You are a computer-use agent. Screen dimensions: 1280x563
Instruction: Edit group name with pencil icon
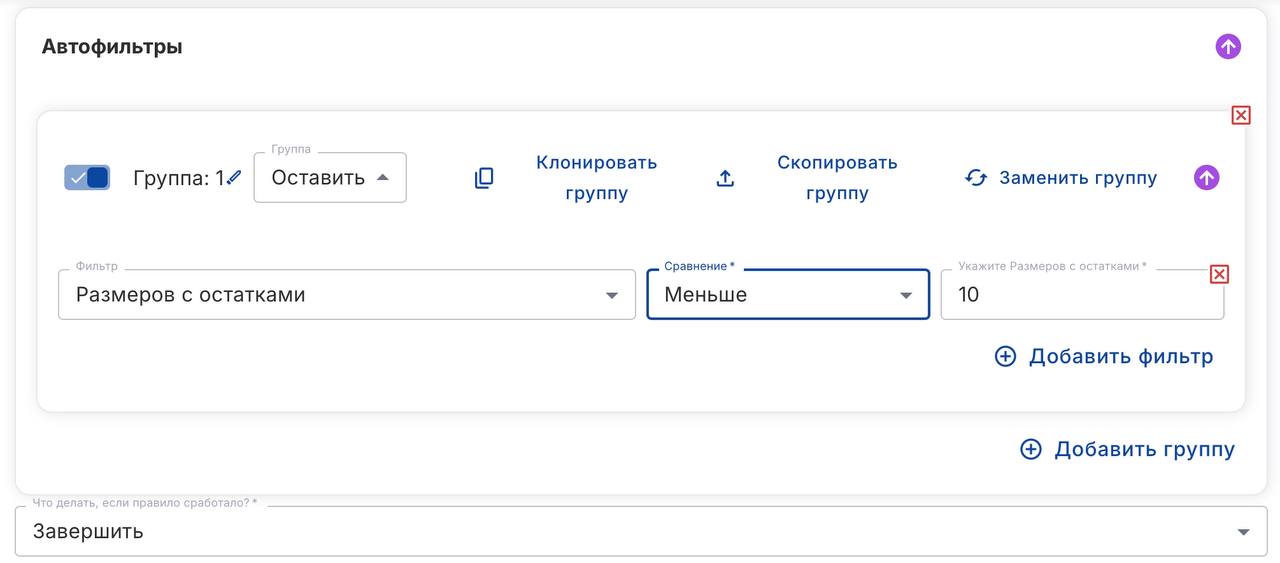pos(234,178)
